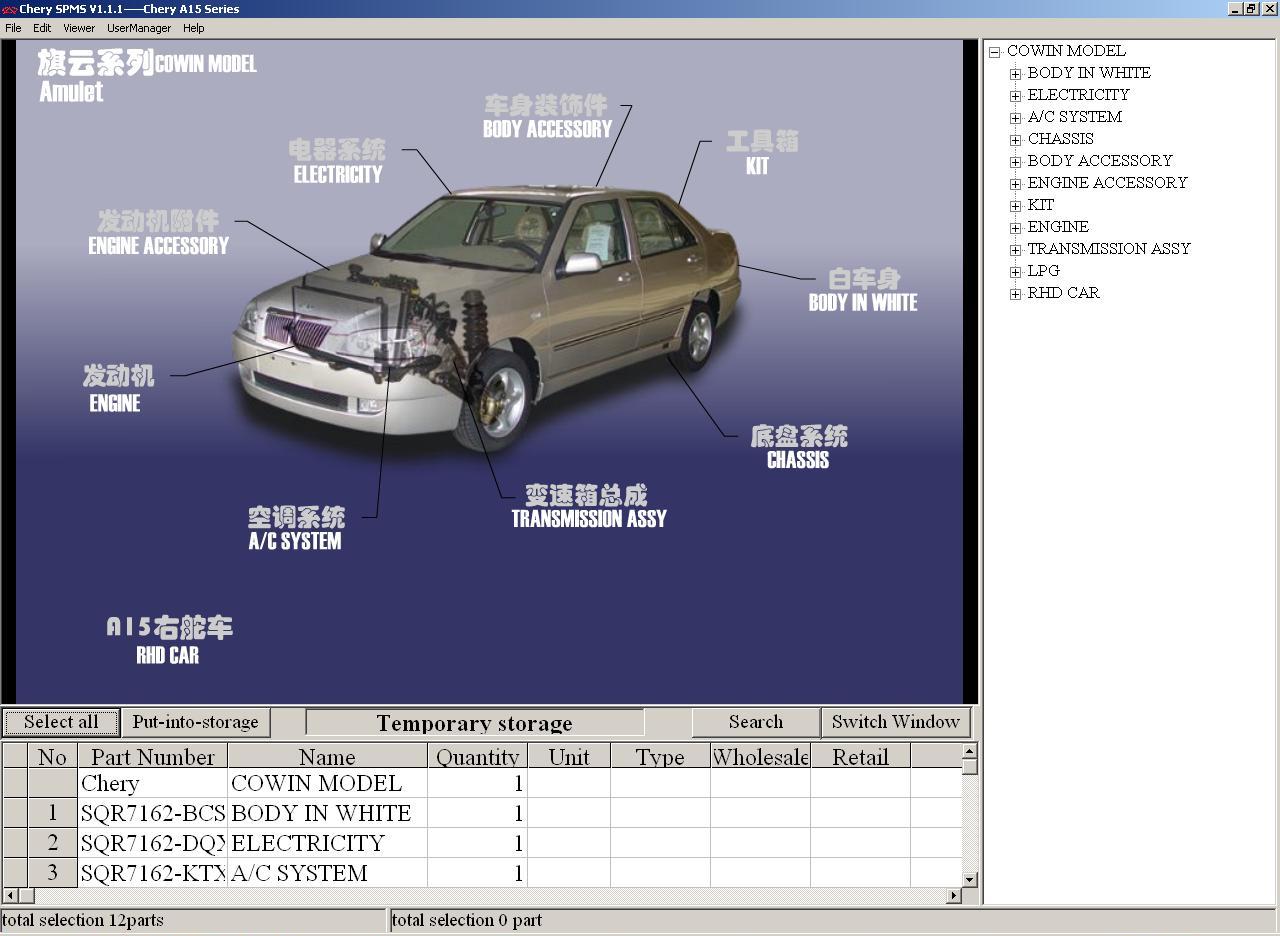Select BODY IN WHITE in the tree
This screenshot has width=1280, height=936.
(x=1089, y=73)
